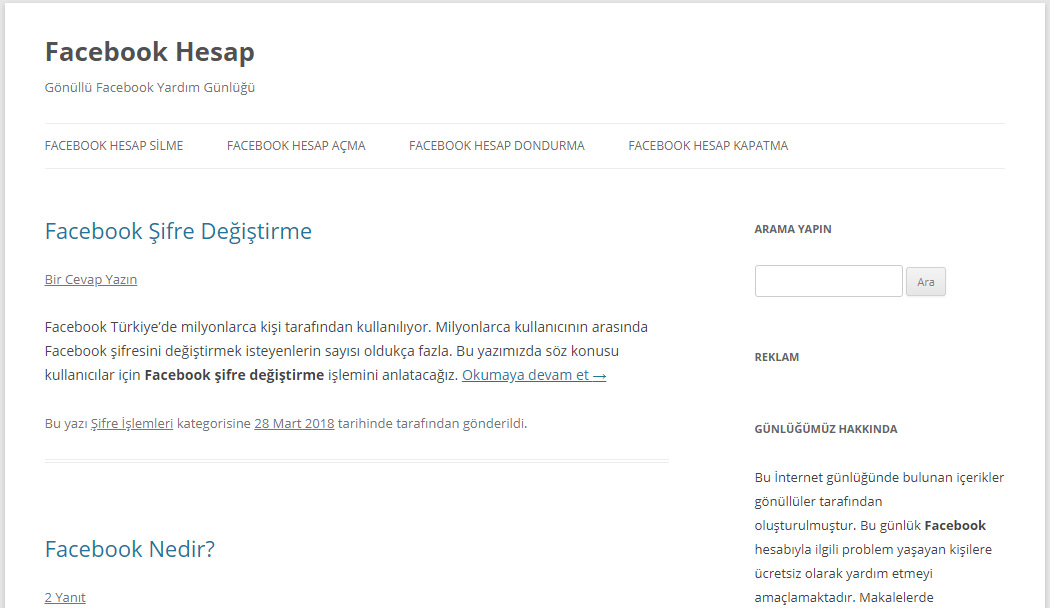This screenshot has width=1050, height=608.
Task: Click the 2 Yanıt comments link
Action: click(65, 597)
